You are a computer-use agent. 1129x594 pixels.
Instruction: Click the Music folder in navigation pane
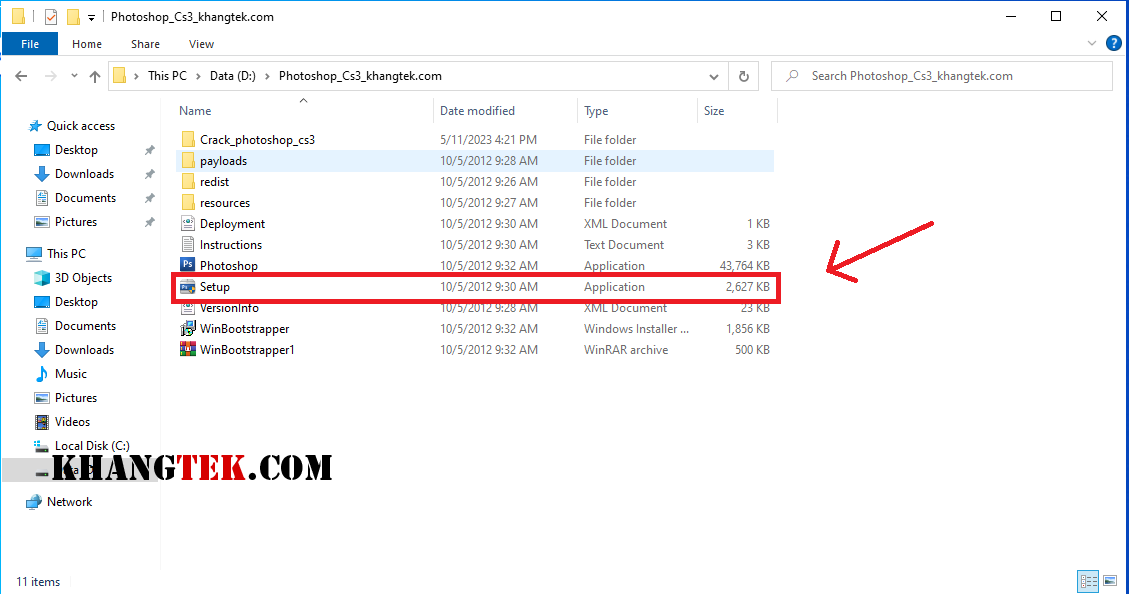(70, 374)
